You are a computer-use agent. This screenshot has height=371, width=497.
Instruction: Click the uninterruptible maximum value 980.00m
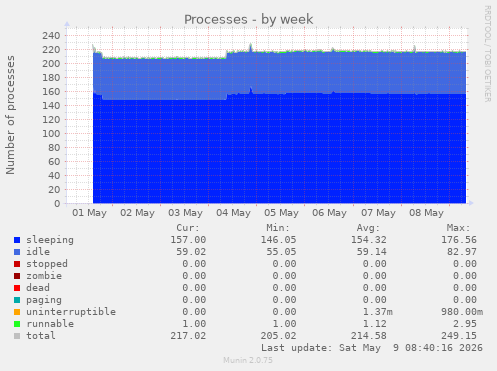point(462,312)
